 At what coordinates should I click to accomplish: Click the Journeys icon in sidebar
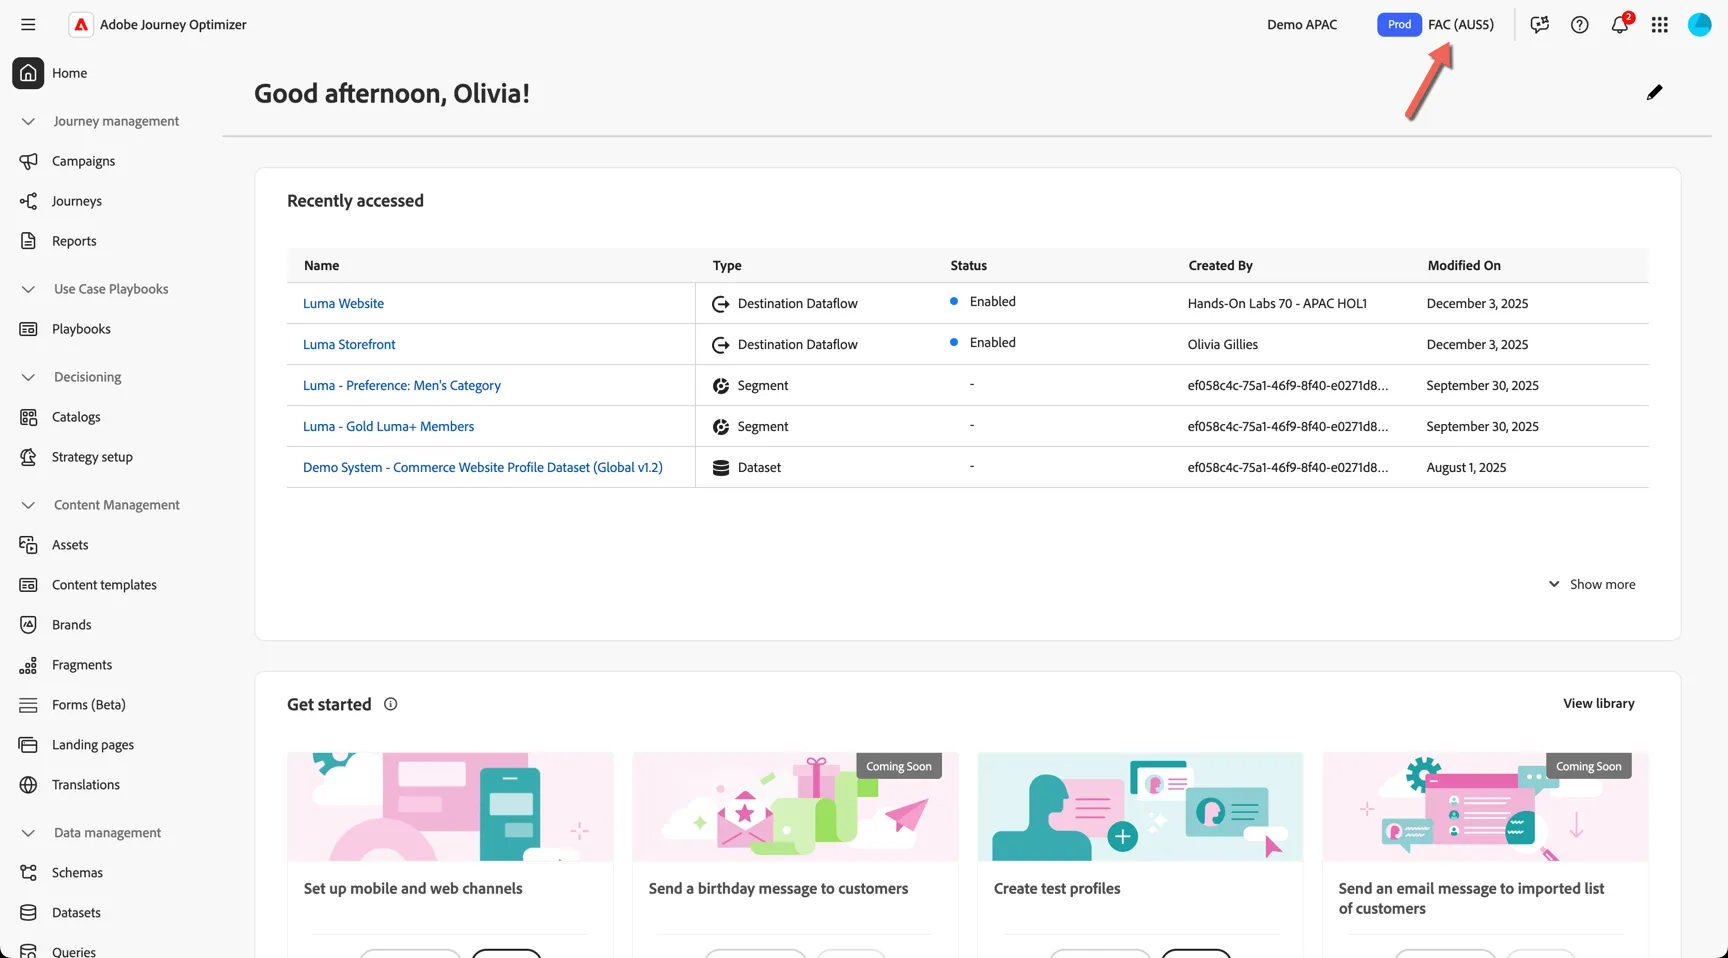(28, 201)
